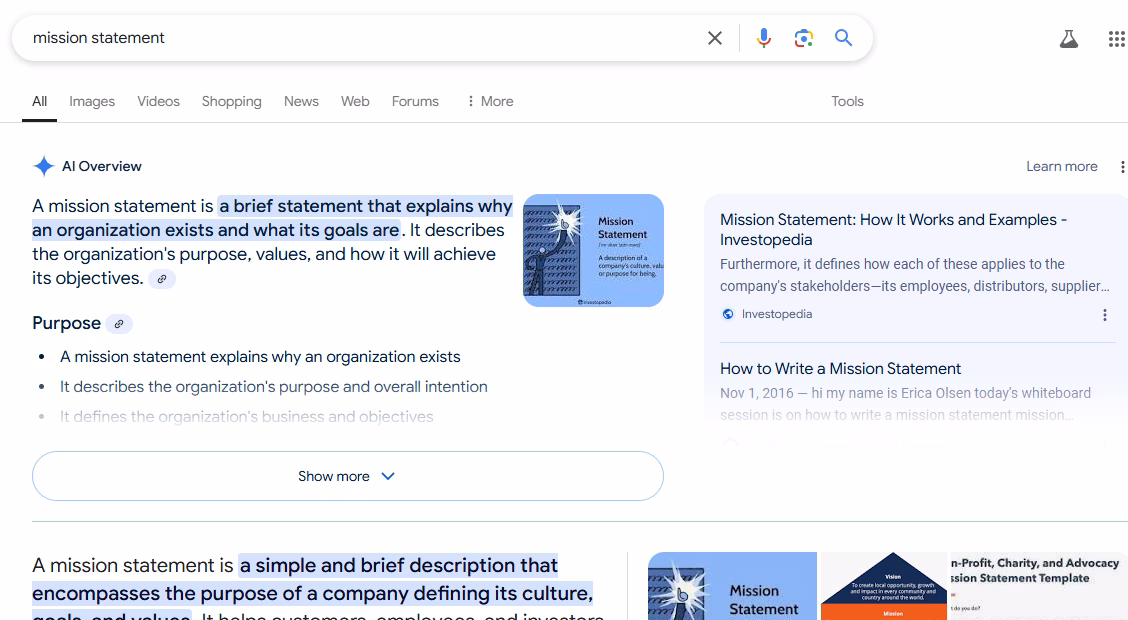Clear the search box with the X icon
The width and height of the screenshot is (1128, 620).
(714, 38)
